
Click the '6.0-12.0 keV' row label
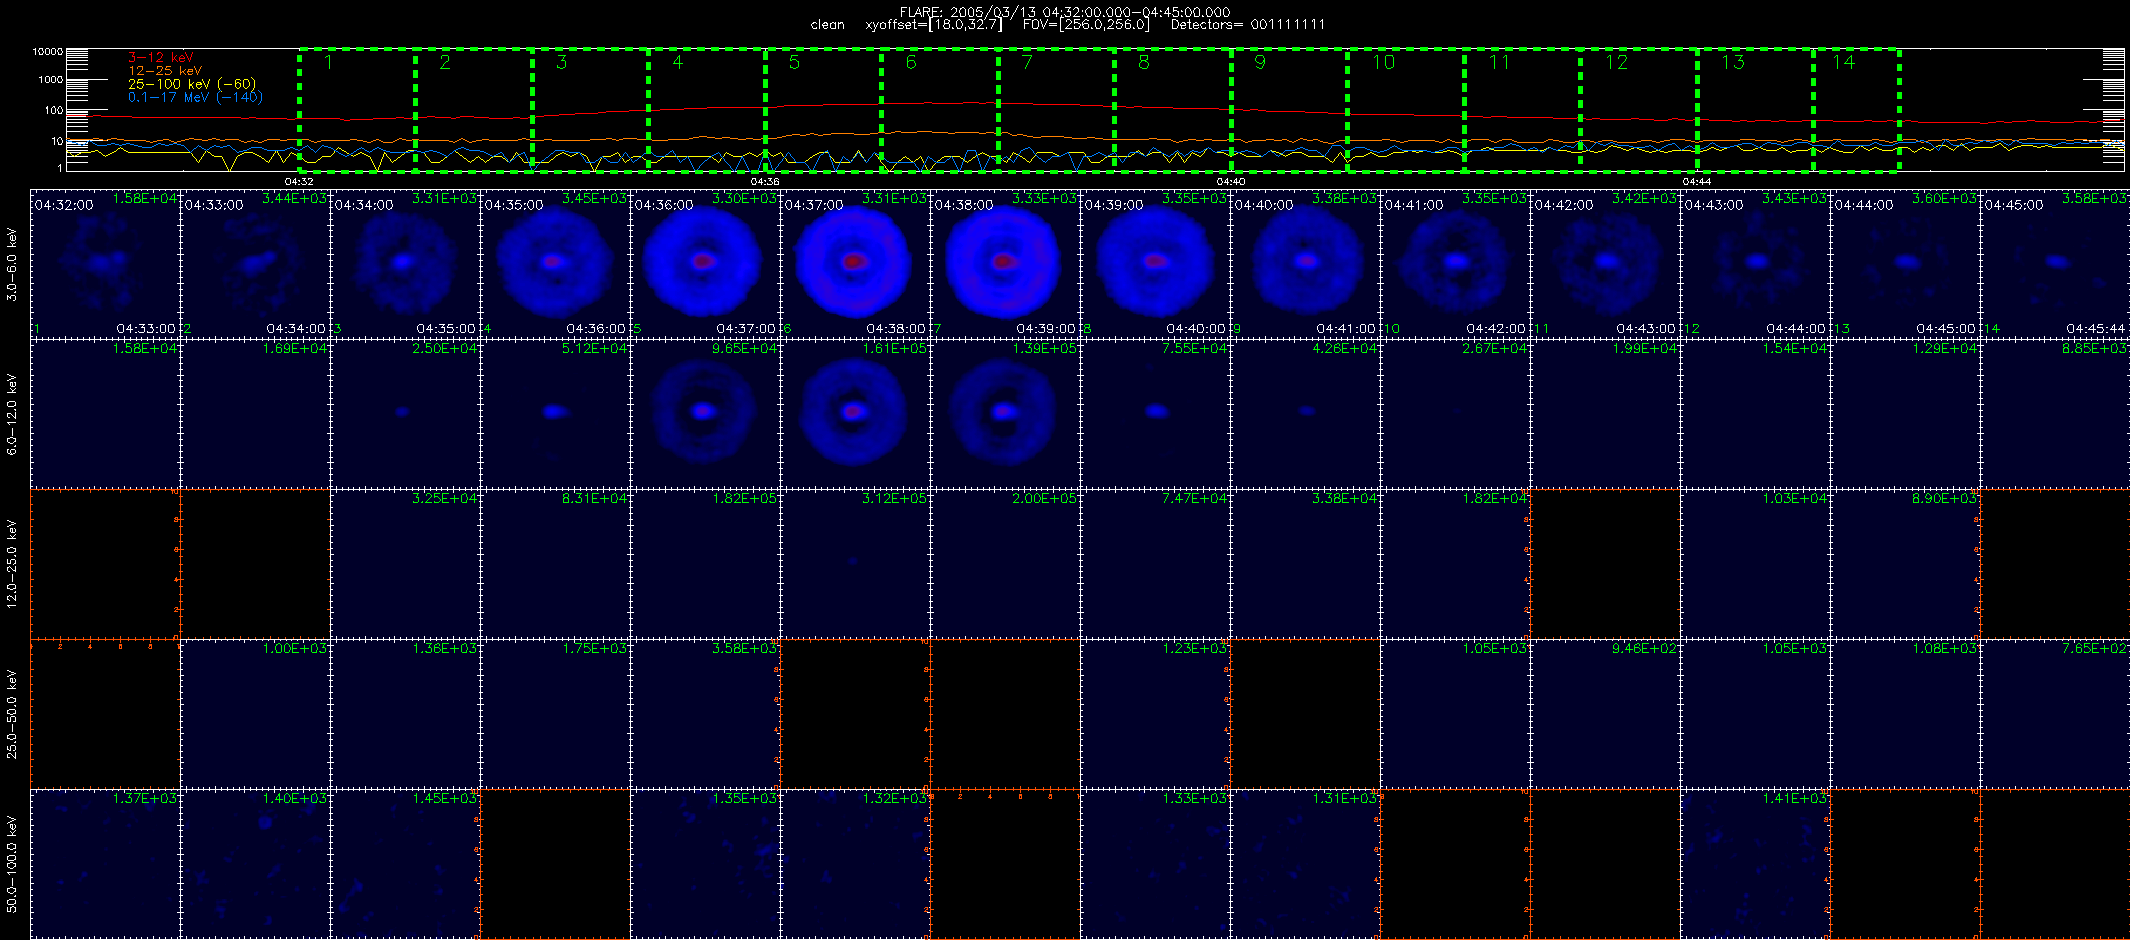[12, 414]
